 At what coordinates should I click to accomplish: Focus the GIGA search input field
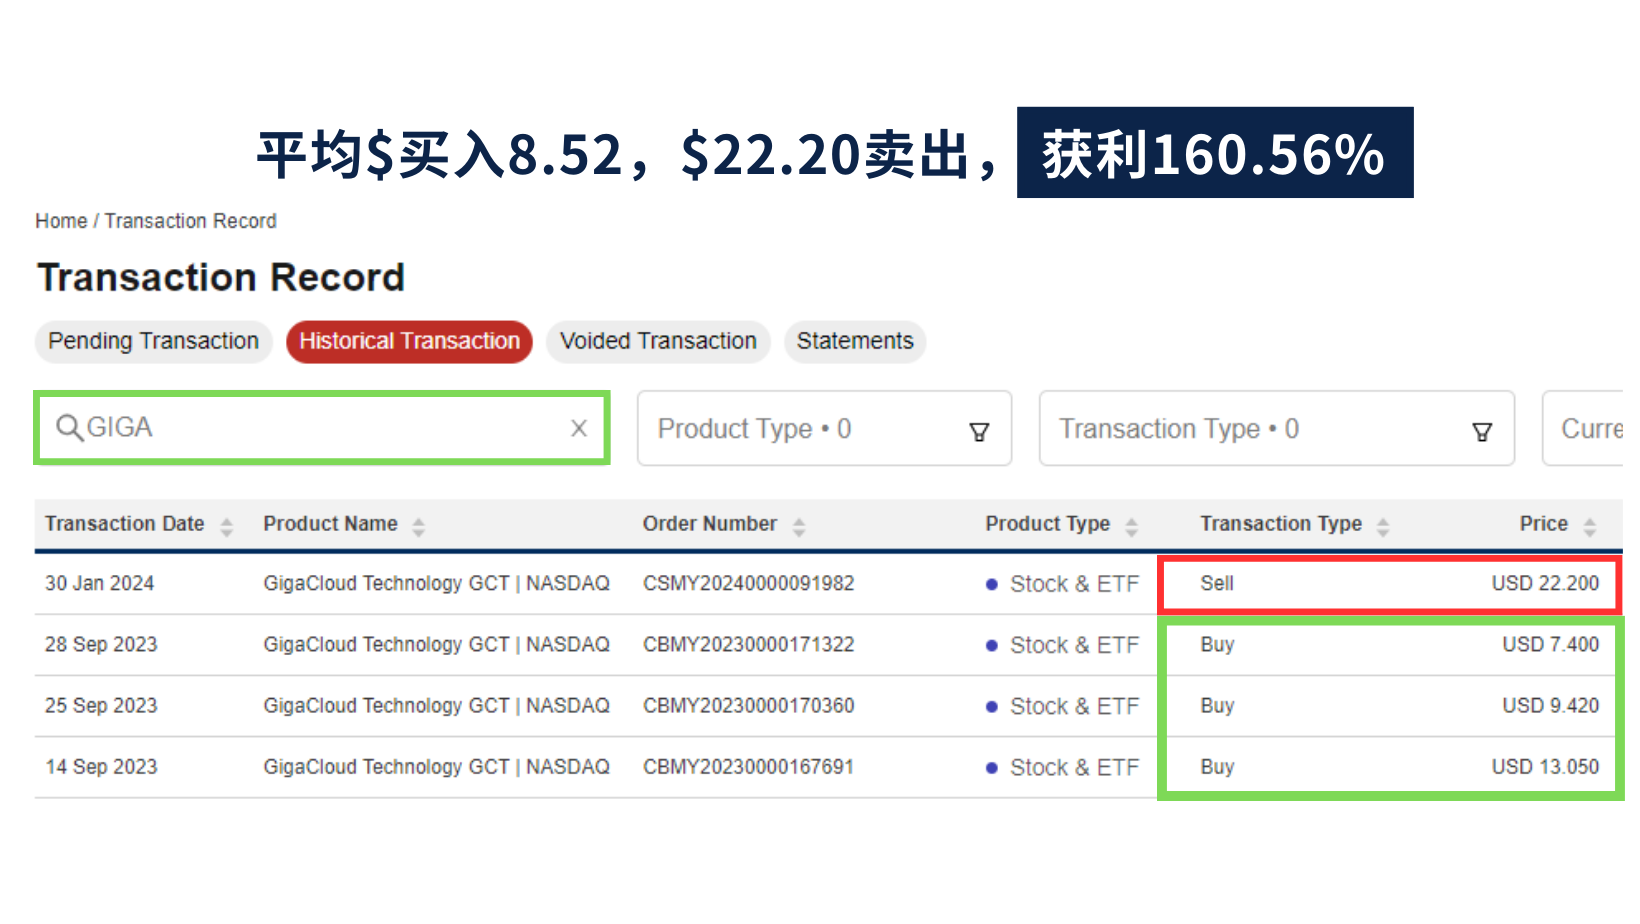(x=322, y=428)
